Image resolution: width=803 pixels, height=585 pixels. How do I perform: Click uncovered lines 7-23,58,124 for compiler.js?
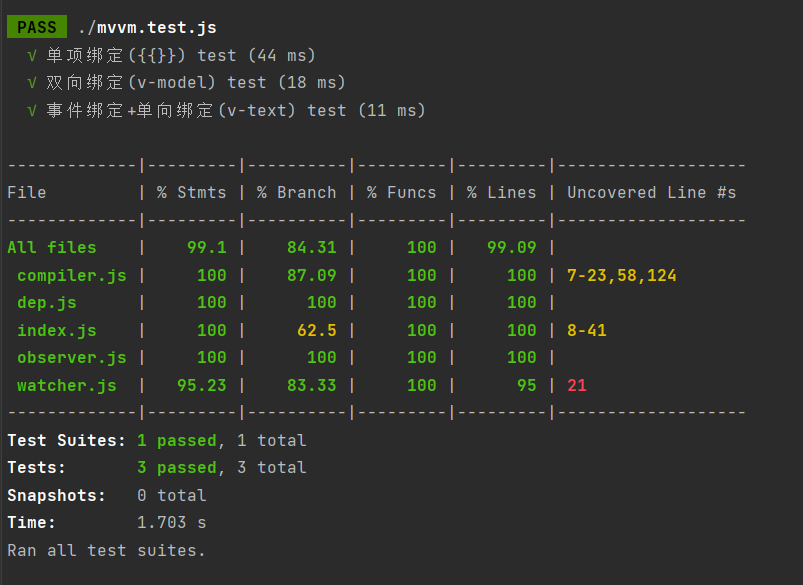click(621, 275)
